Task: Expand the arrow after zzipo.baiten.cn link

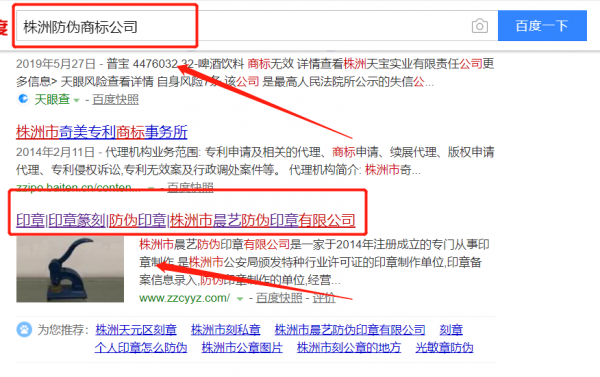Action: (x=152, y=188)
